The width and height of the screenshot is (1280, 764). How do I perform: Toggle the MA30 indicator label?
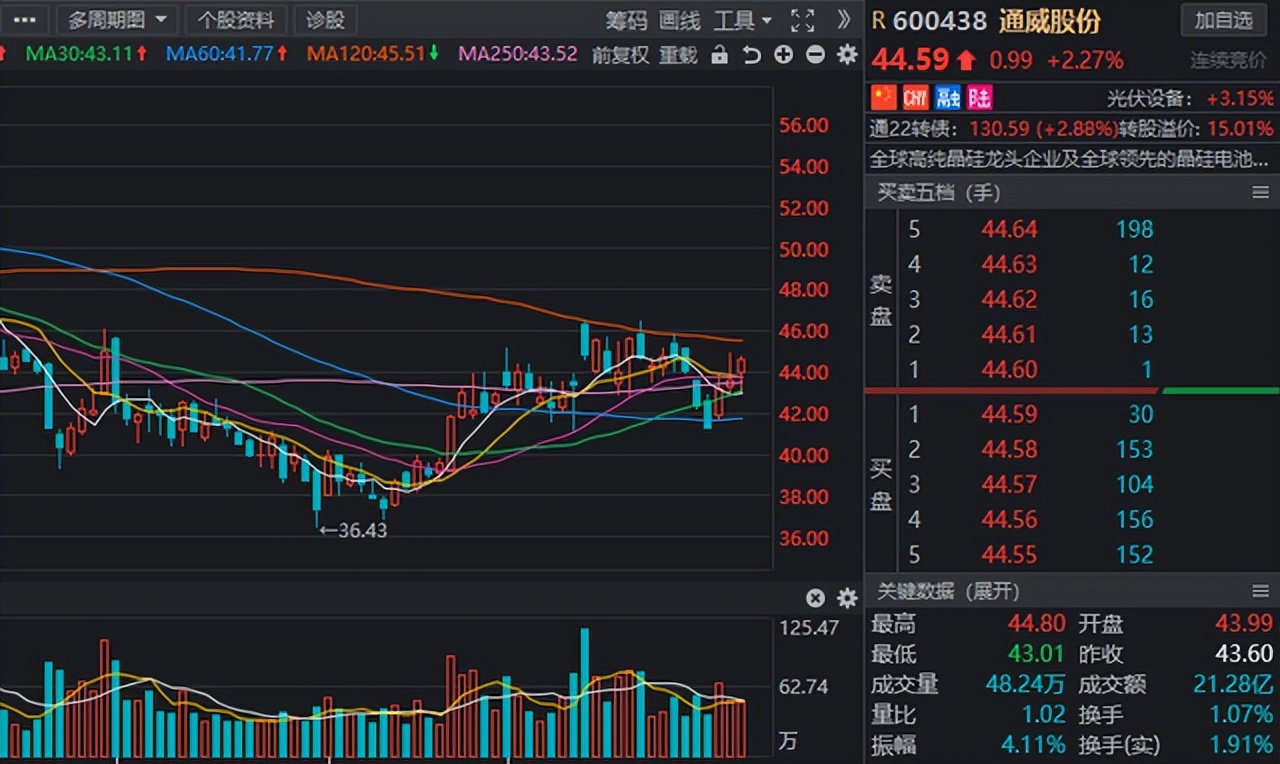point(87,54)
